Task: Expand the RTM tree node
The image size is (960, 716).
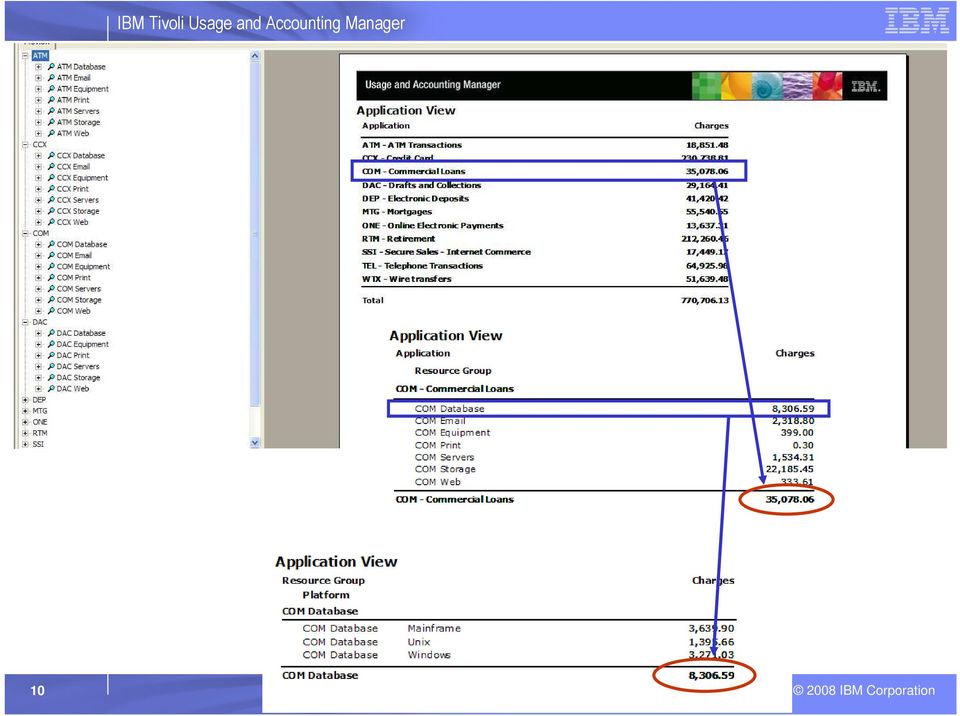Action: coord(26,433)
